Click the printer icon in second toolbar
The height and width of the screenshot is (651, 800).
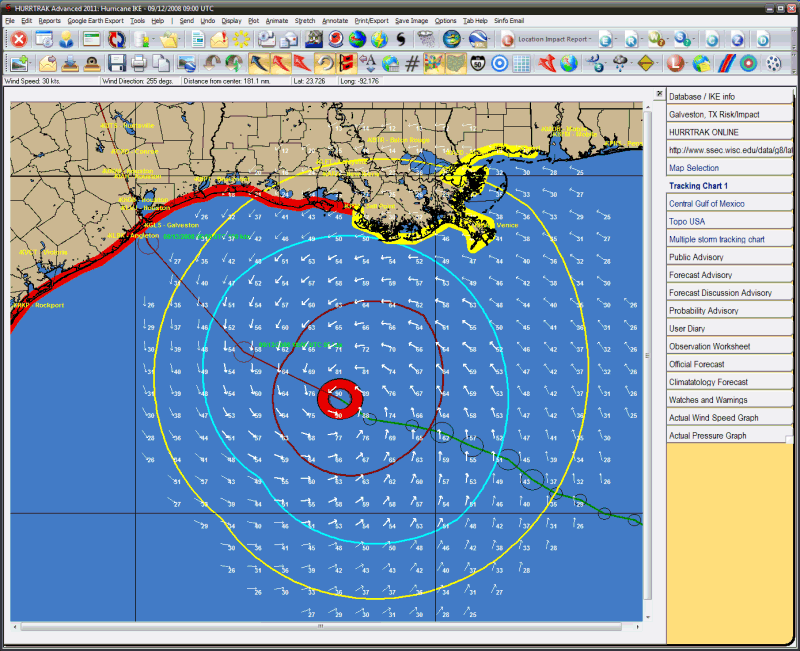(138, 64)
